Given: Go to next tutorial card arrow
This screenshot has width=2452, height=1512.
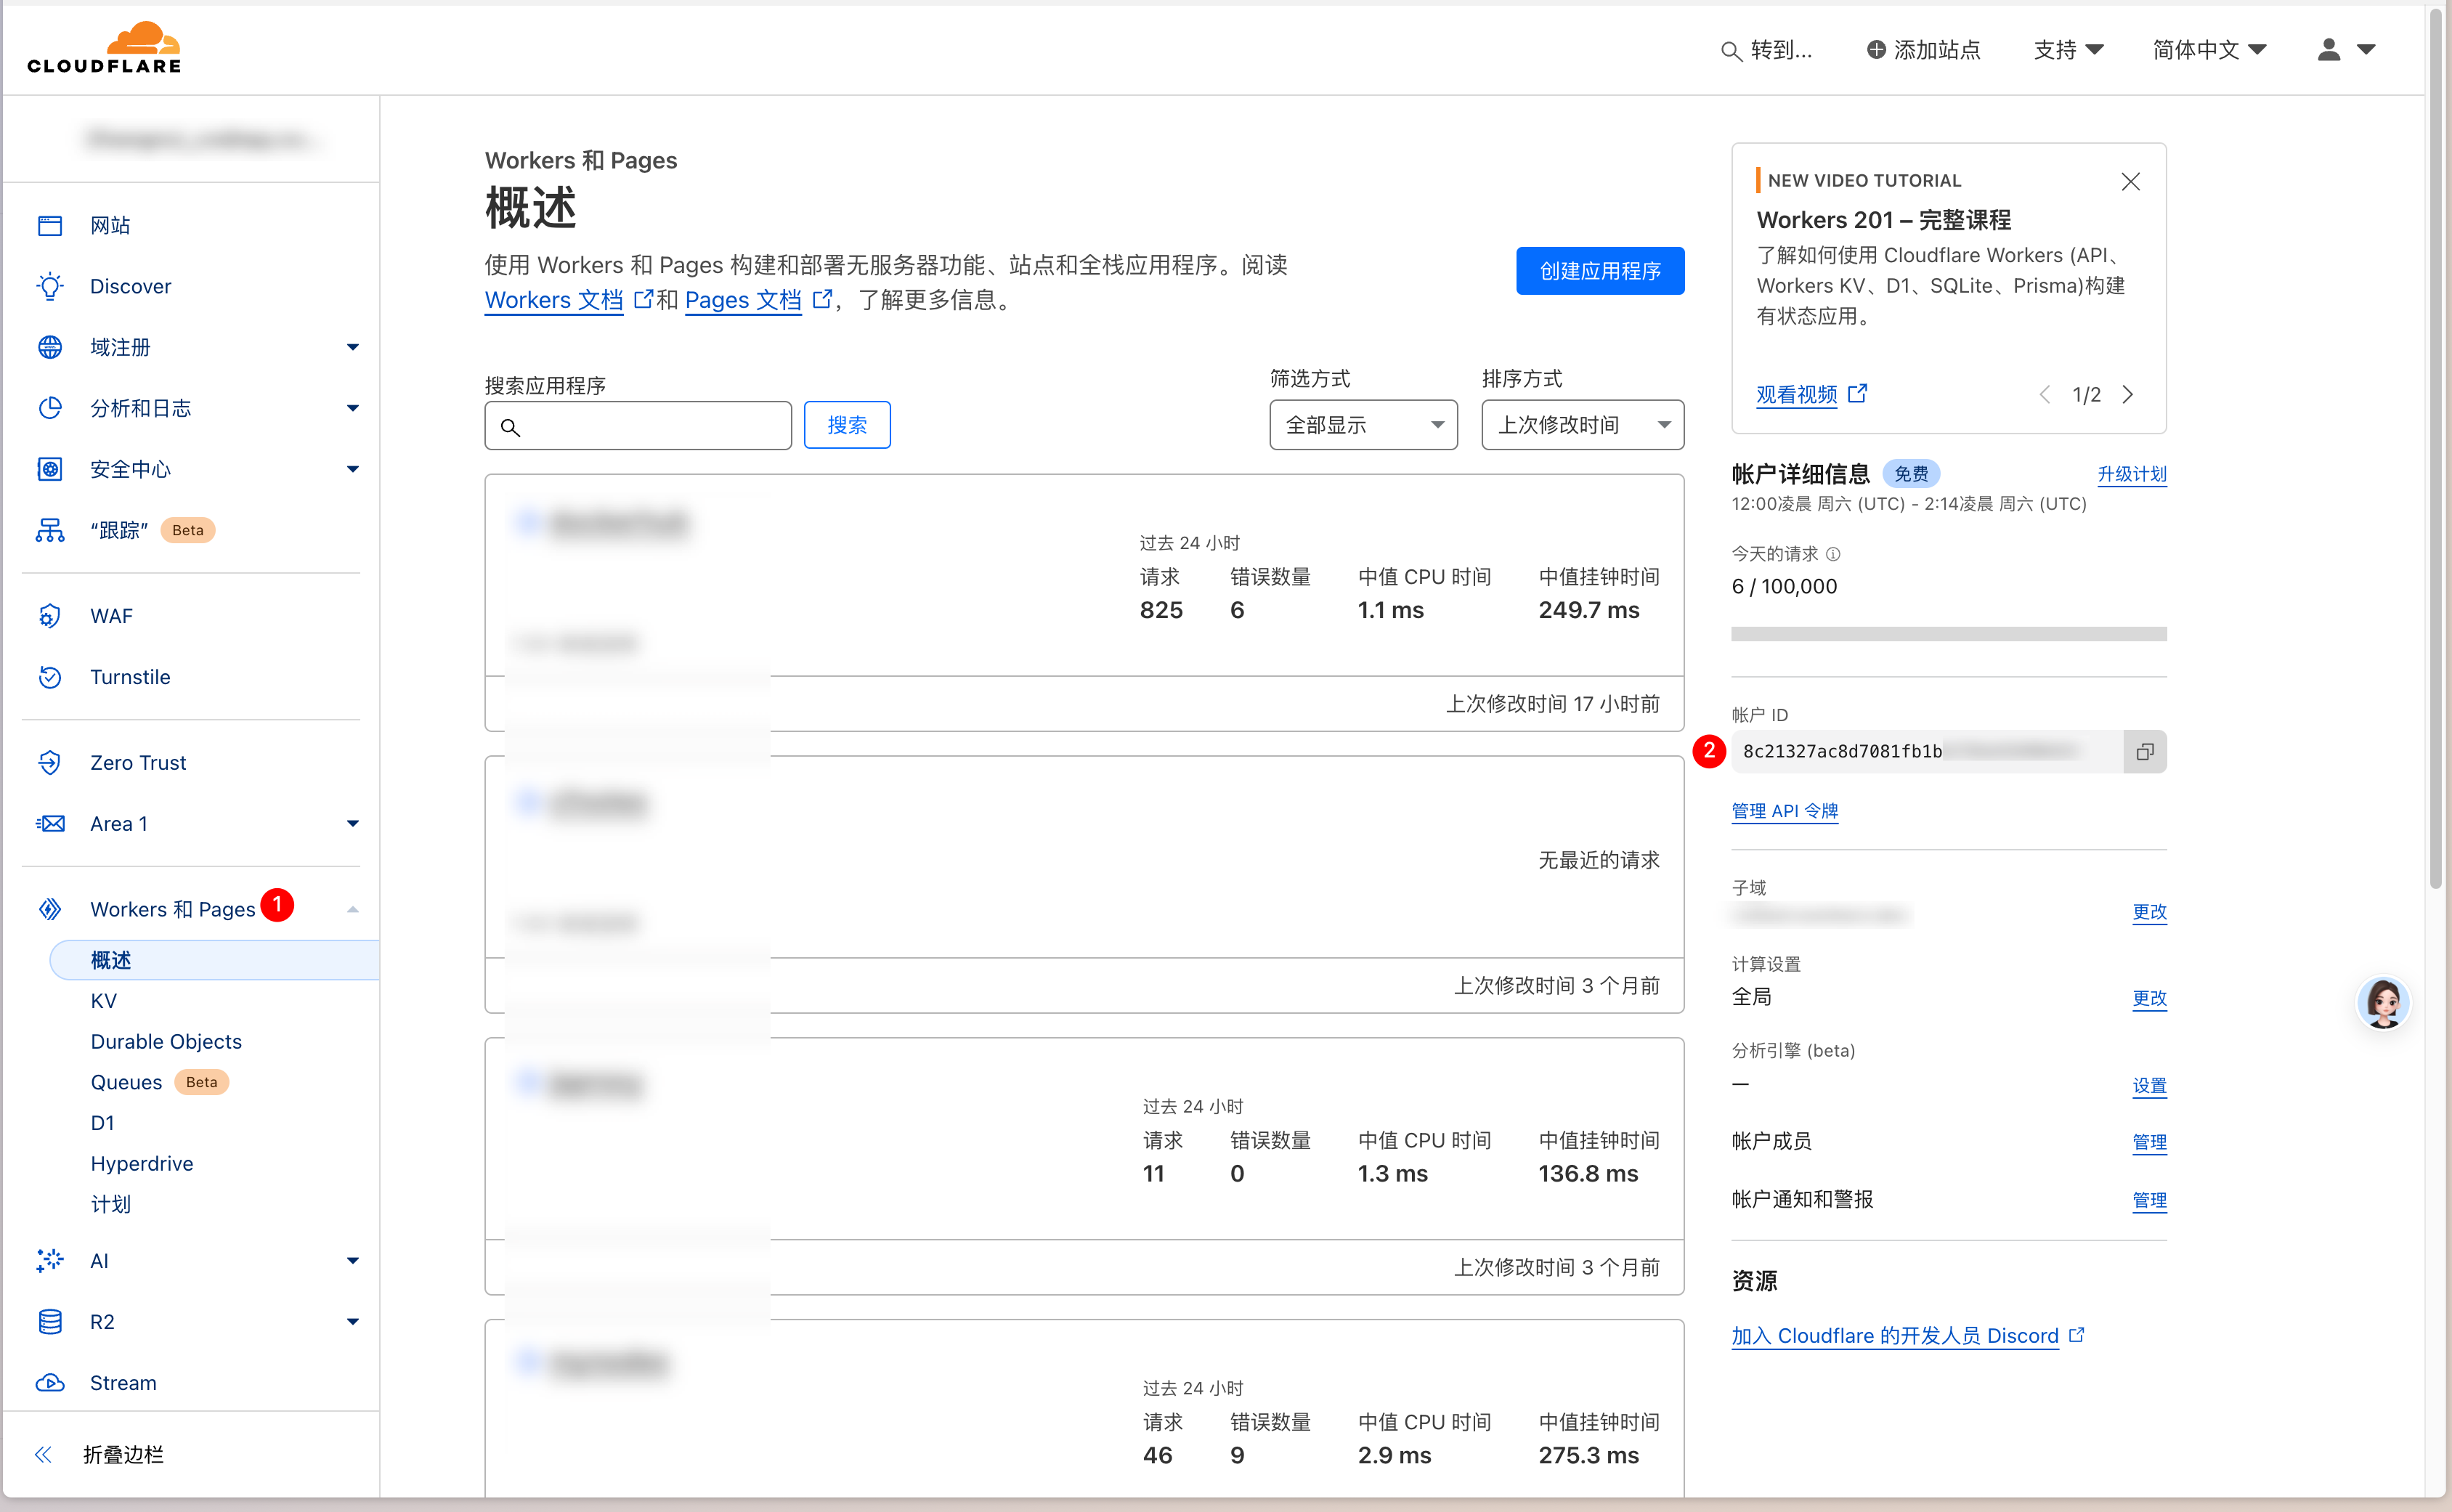Looking at the screenshot, I should [x=2128, y=395].
